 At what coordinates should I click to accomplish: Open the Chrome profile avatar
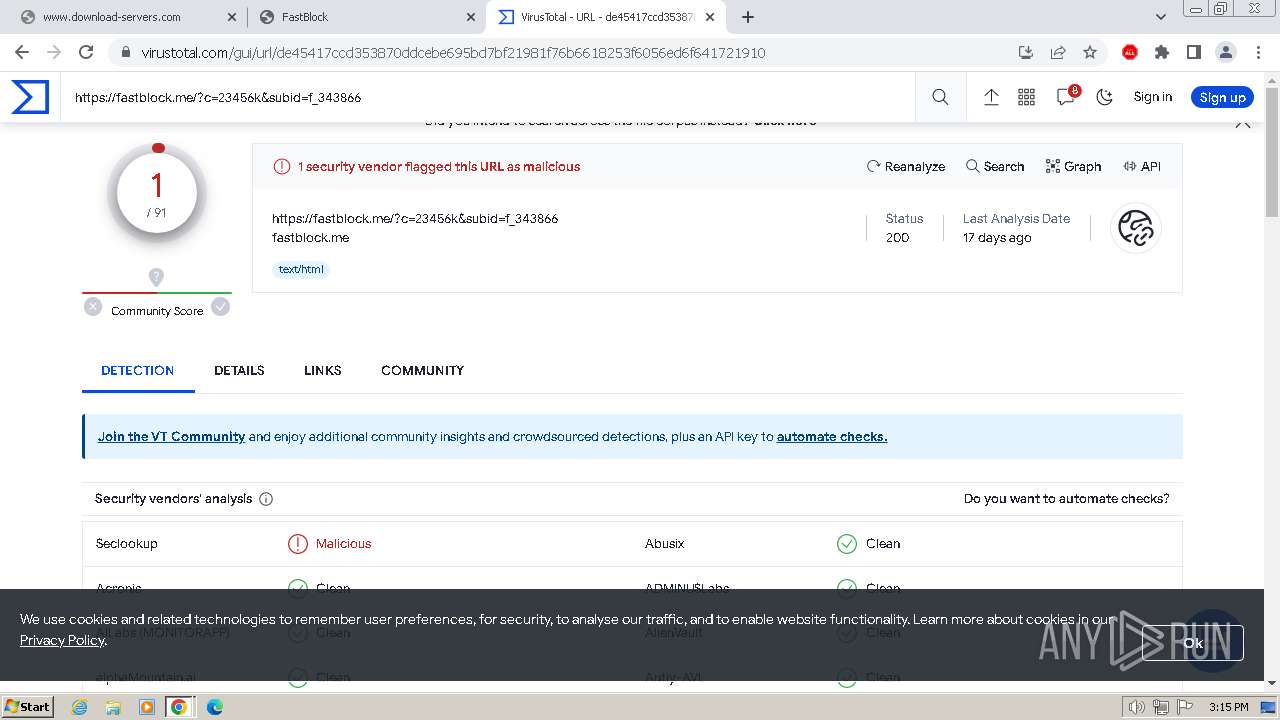click(1226, 52)
